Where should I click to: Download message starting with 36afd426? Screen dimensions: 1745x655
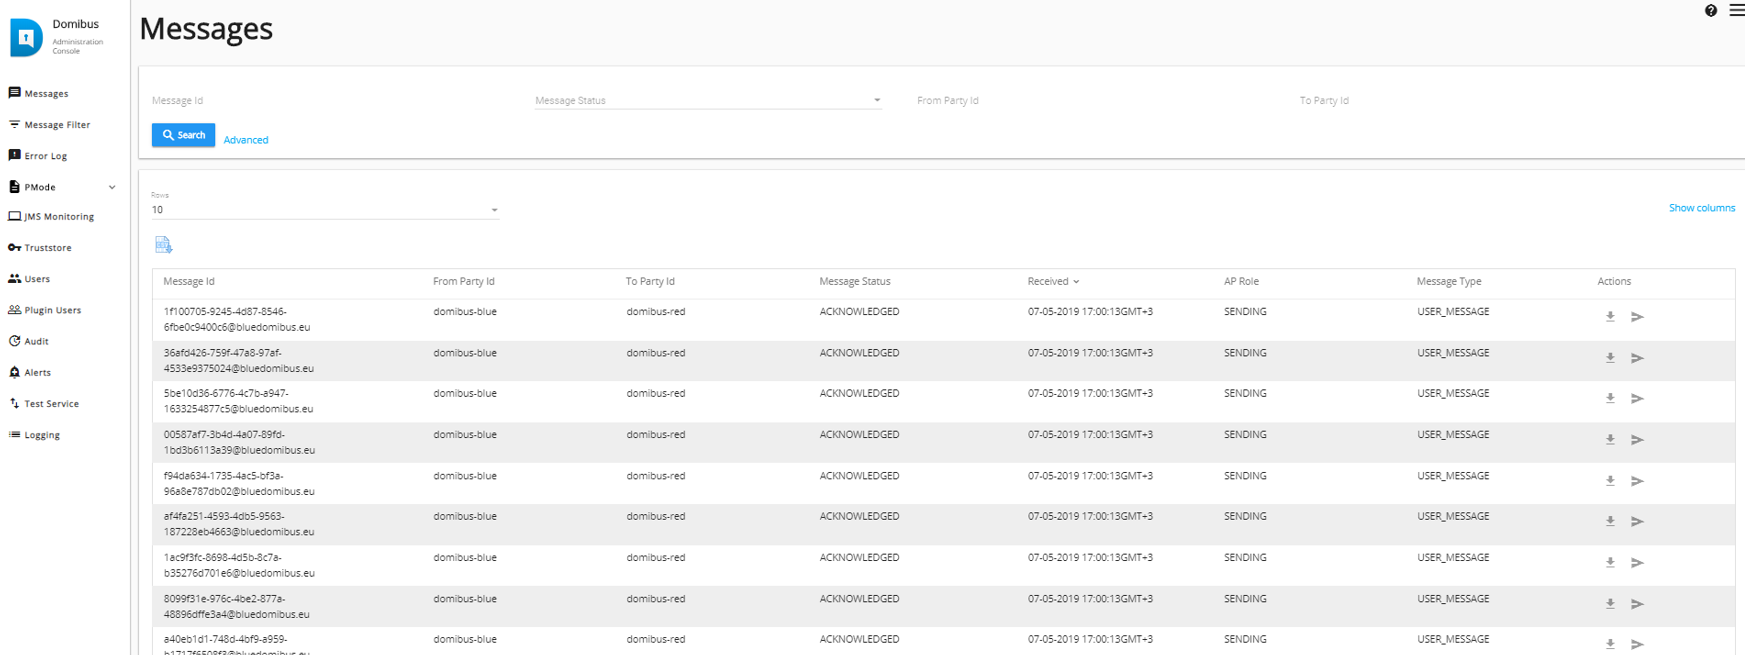1610,358
